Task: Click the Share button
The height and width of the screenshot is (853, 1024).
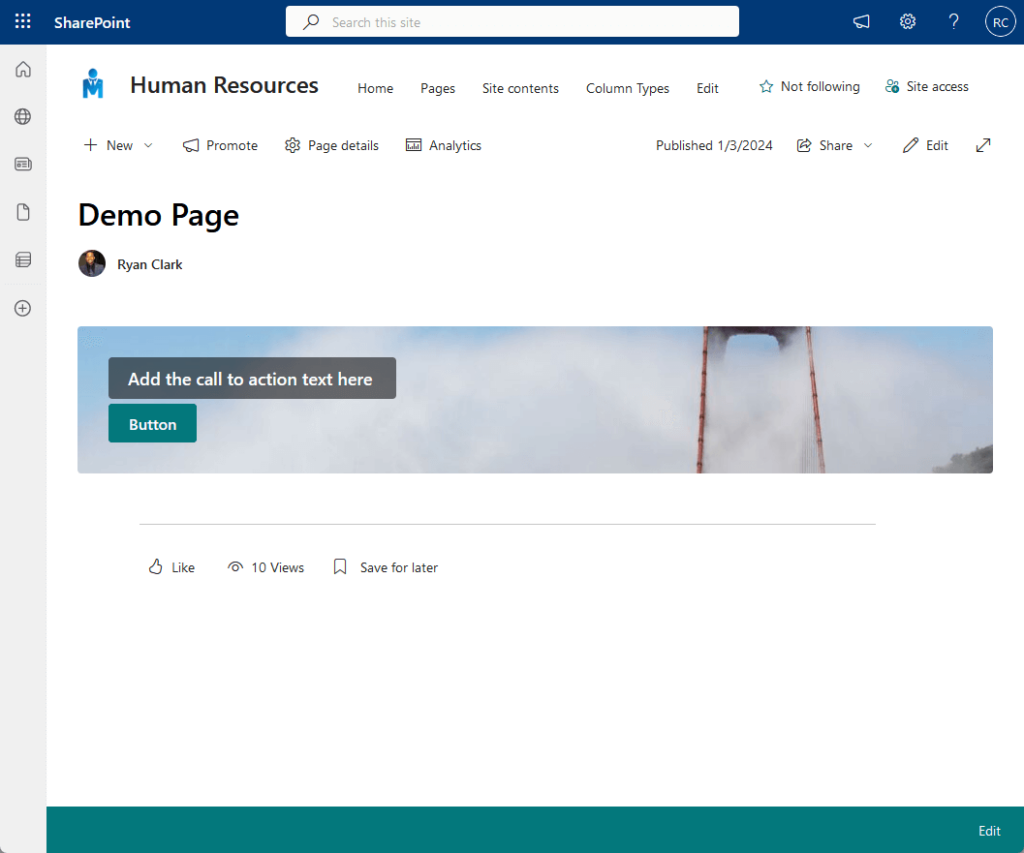Action: [825, 145]
